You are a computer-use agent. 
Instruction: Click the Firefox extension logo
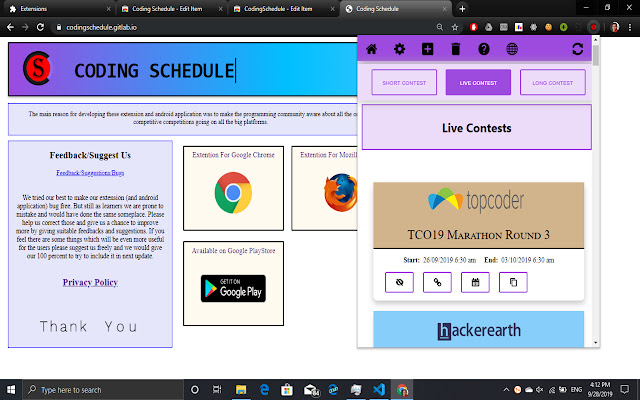coord(340,193)
